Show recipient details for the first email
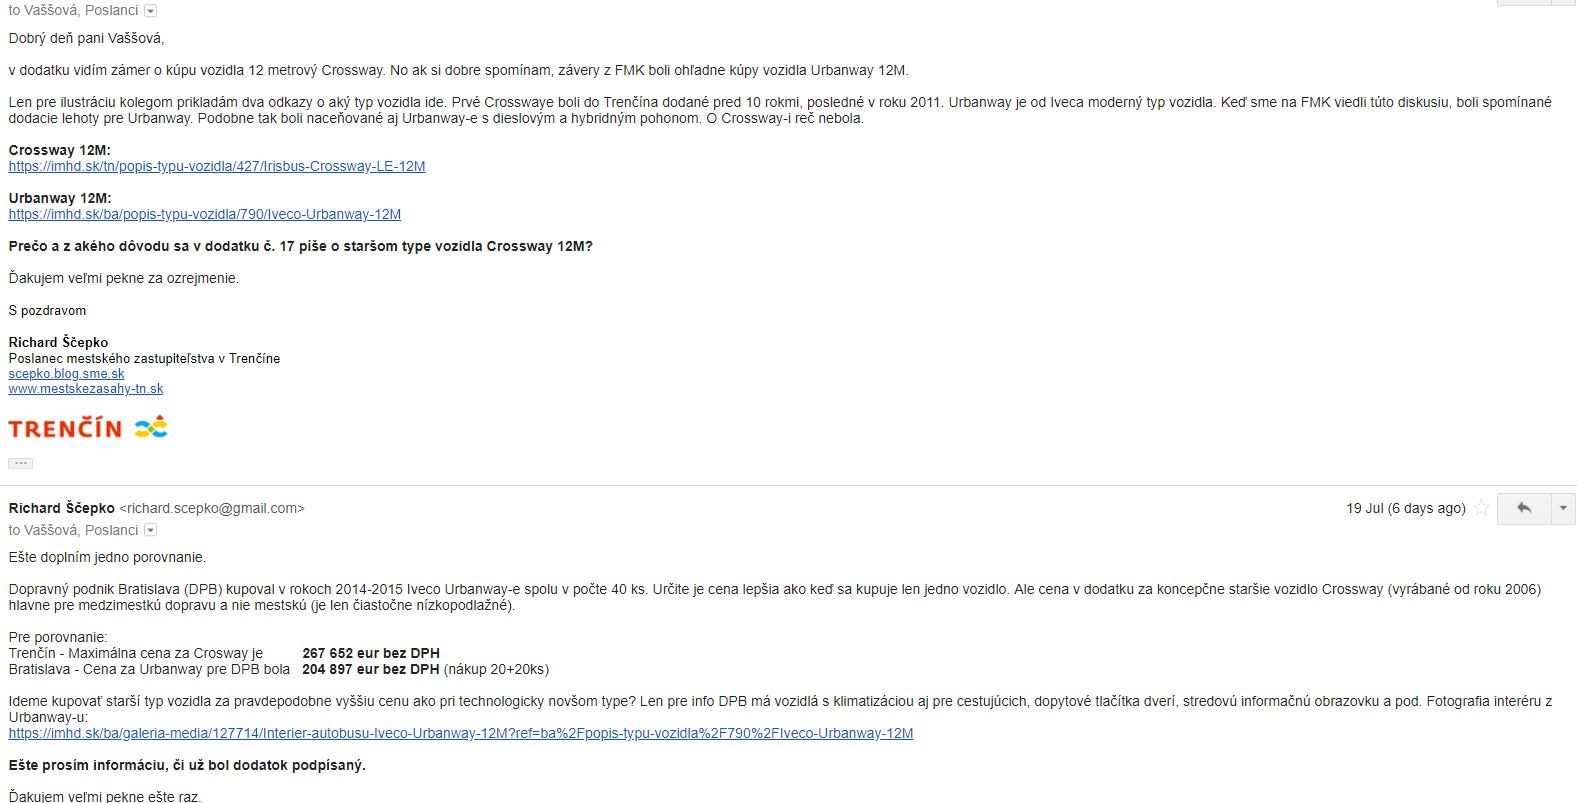The height and width of the screenshot is (803, 1594). [151, 11]
